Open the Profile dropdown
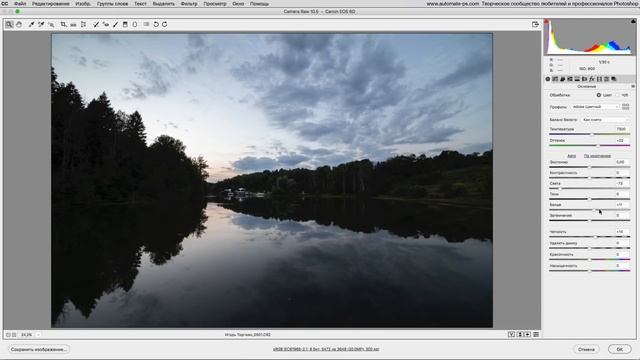 [x=595, y=107]
